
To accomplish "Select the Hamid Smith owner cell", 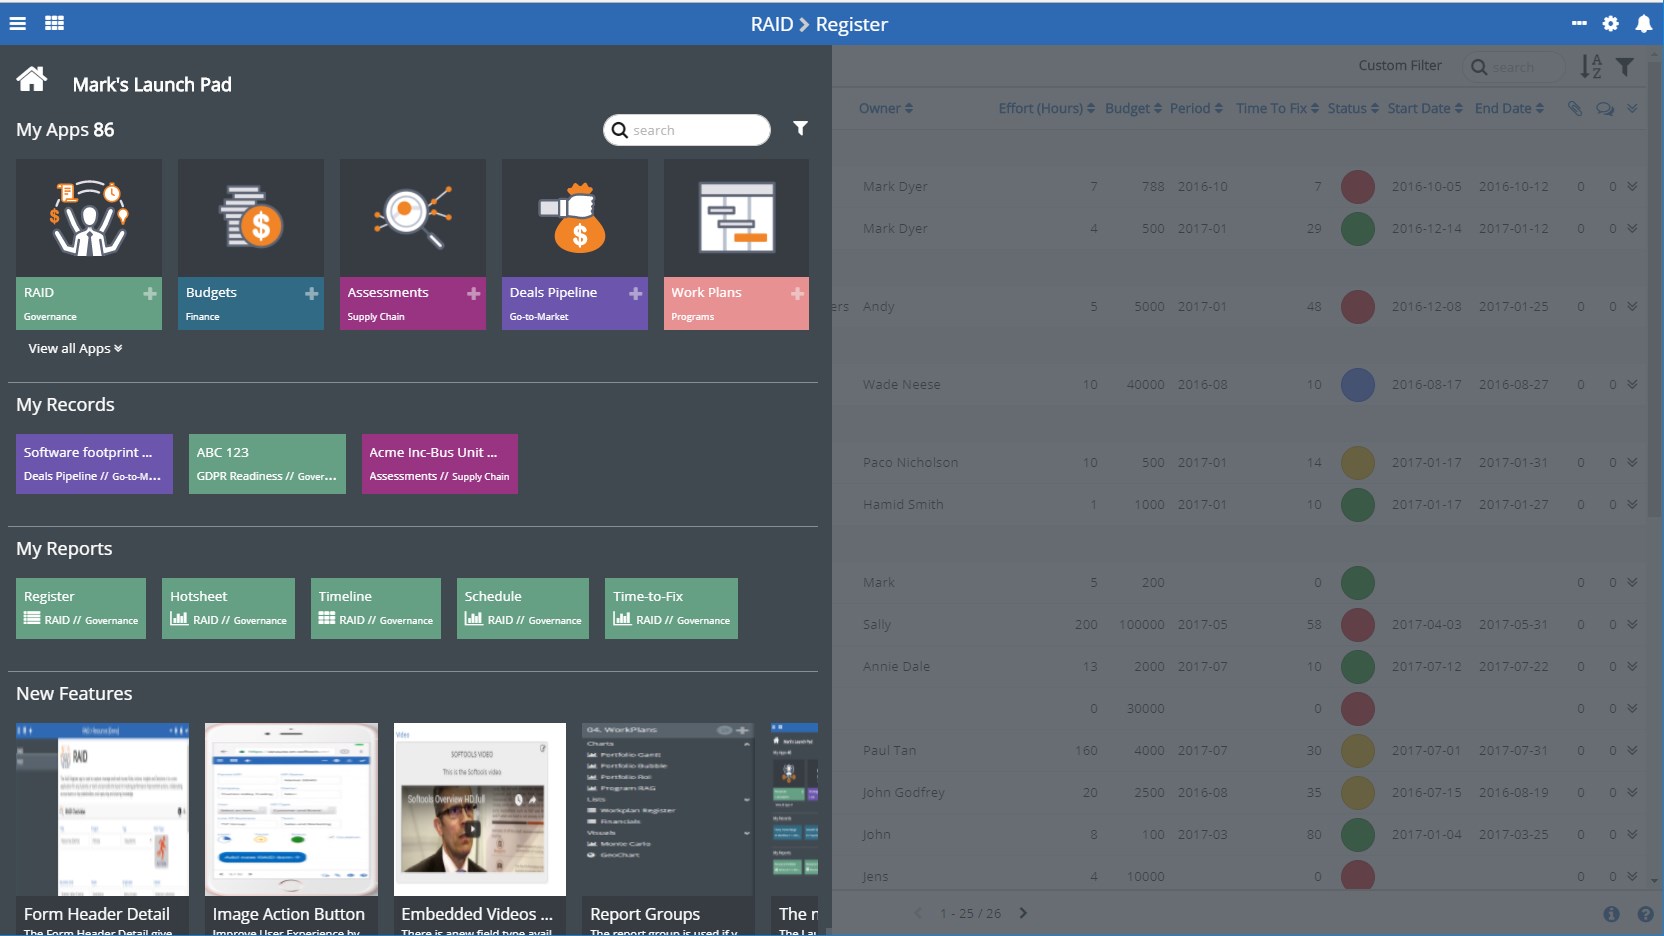I will pos(903,505).
